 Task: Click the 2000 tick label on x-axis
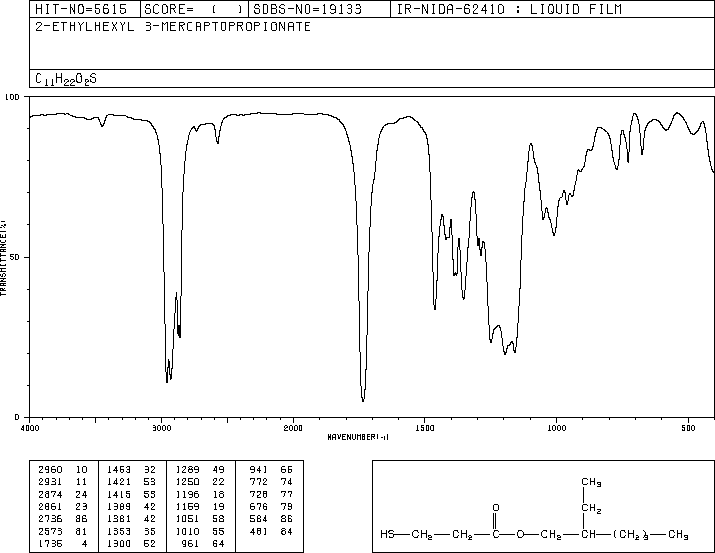coord(293,428)
